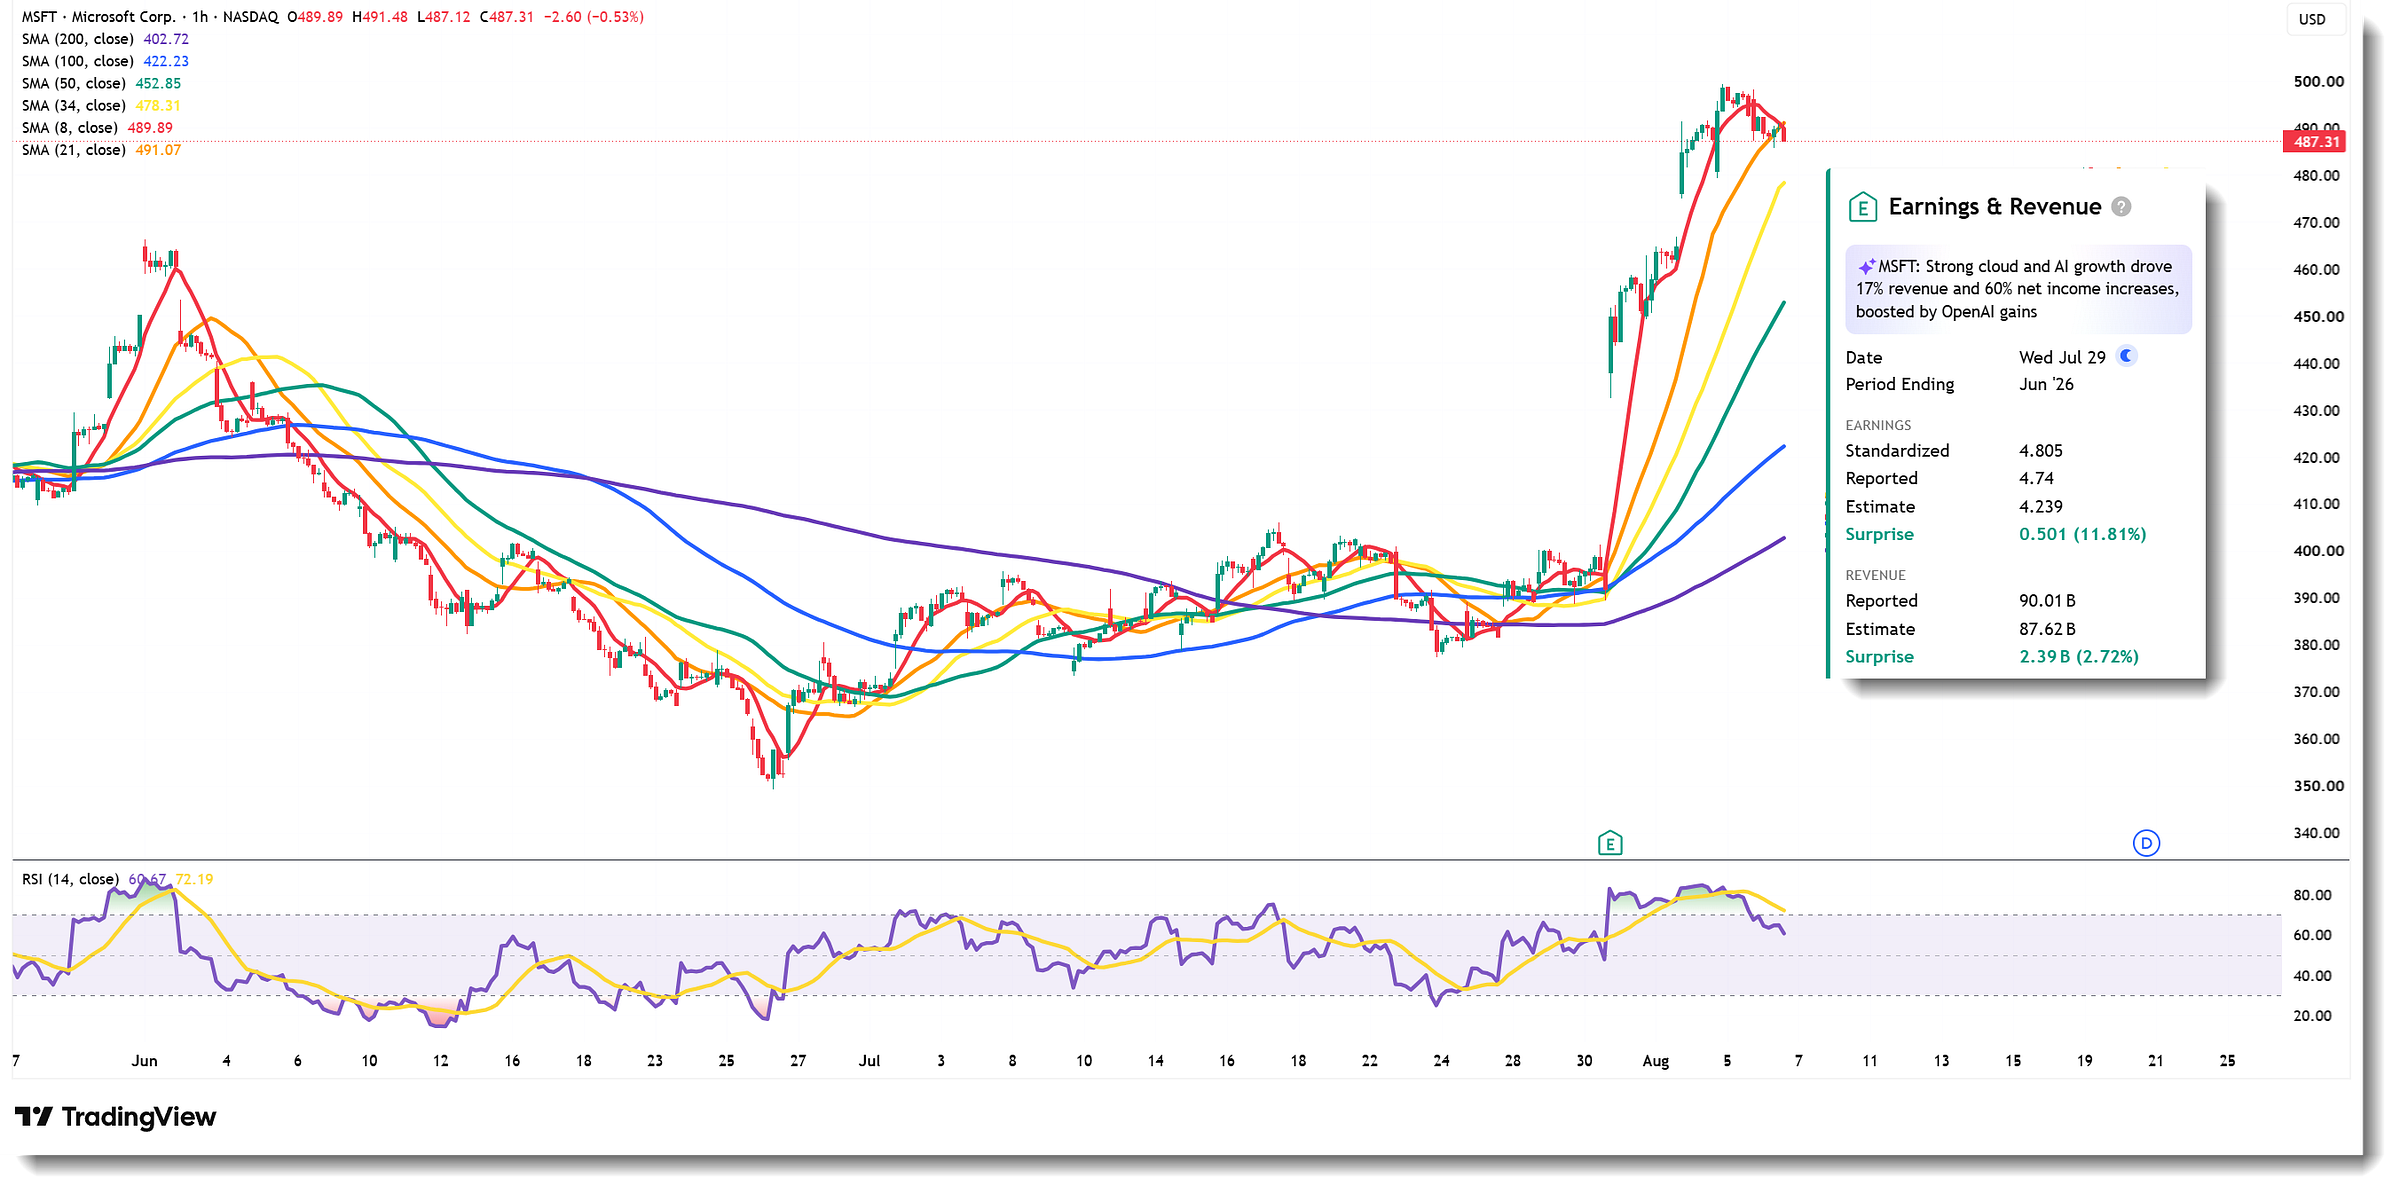Click the AI summary about cloud and AI growth

pos(2018,289)
